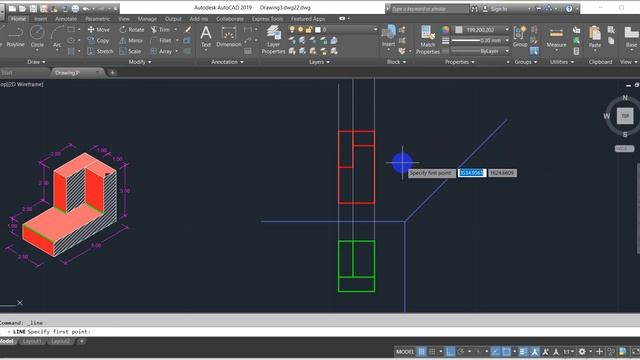Open the Parametric ribbon tab
Viewport: 640px width, 360px height.
[98, 19]
